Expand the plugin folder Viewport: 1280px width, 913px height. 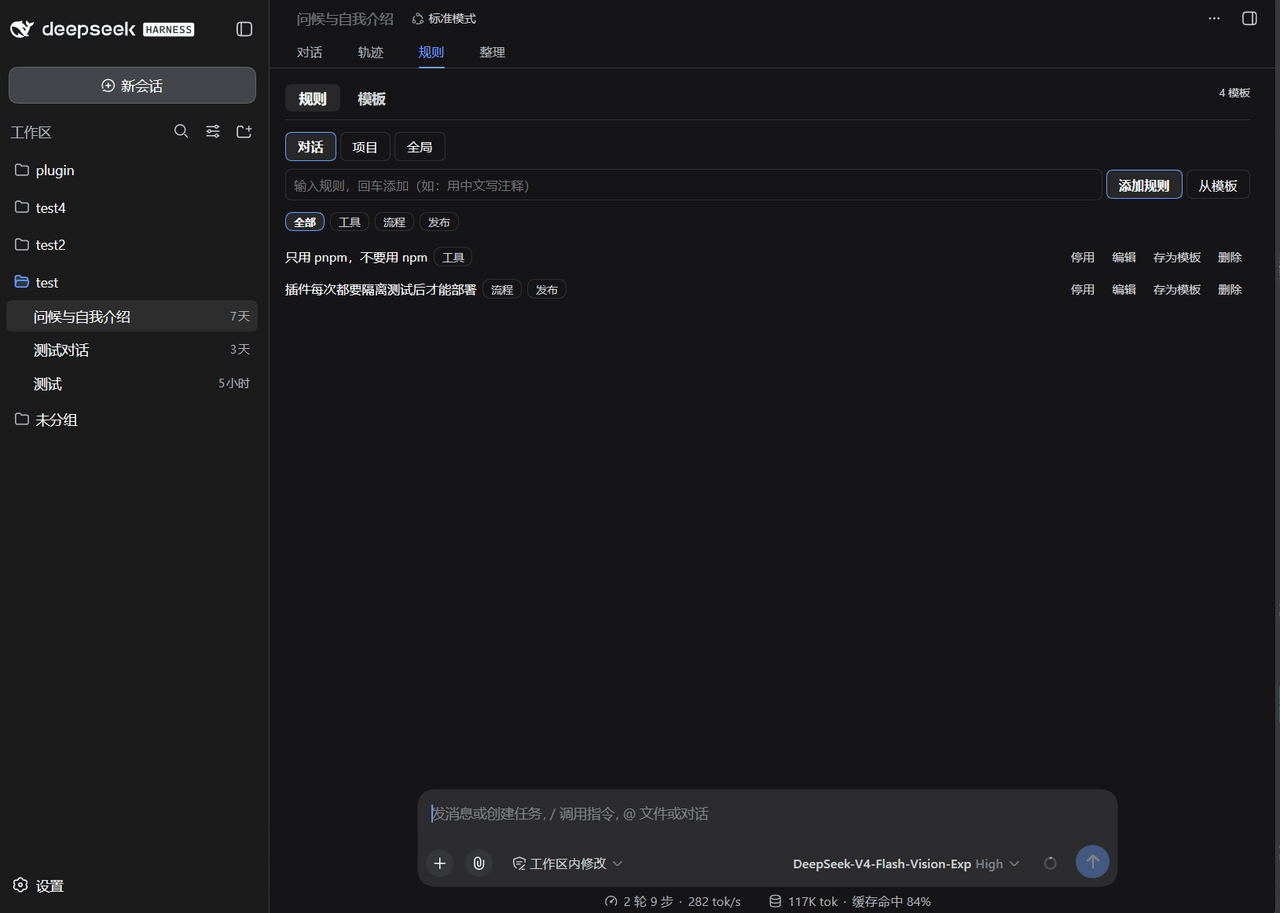coord(132,170)
